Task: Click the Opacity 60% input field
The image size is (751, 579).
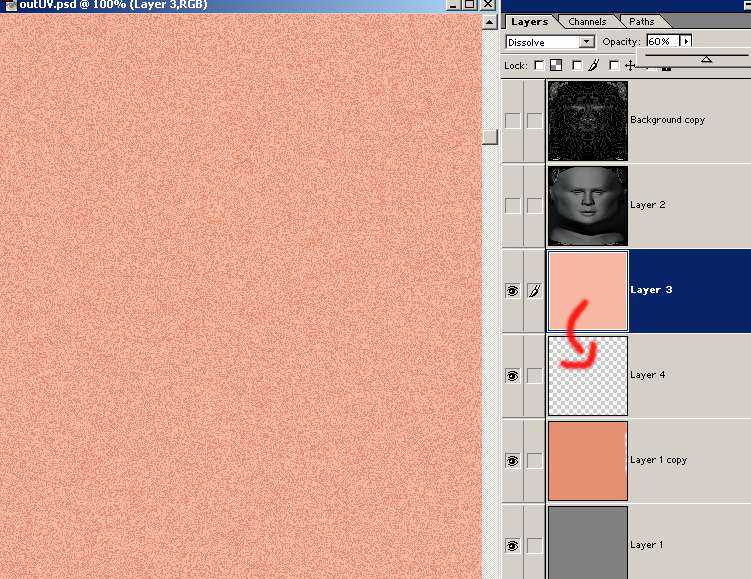Action: click(661, 42)
